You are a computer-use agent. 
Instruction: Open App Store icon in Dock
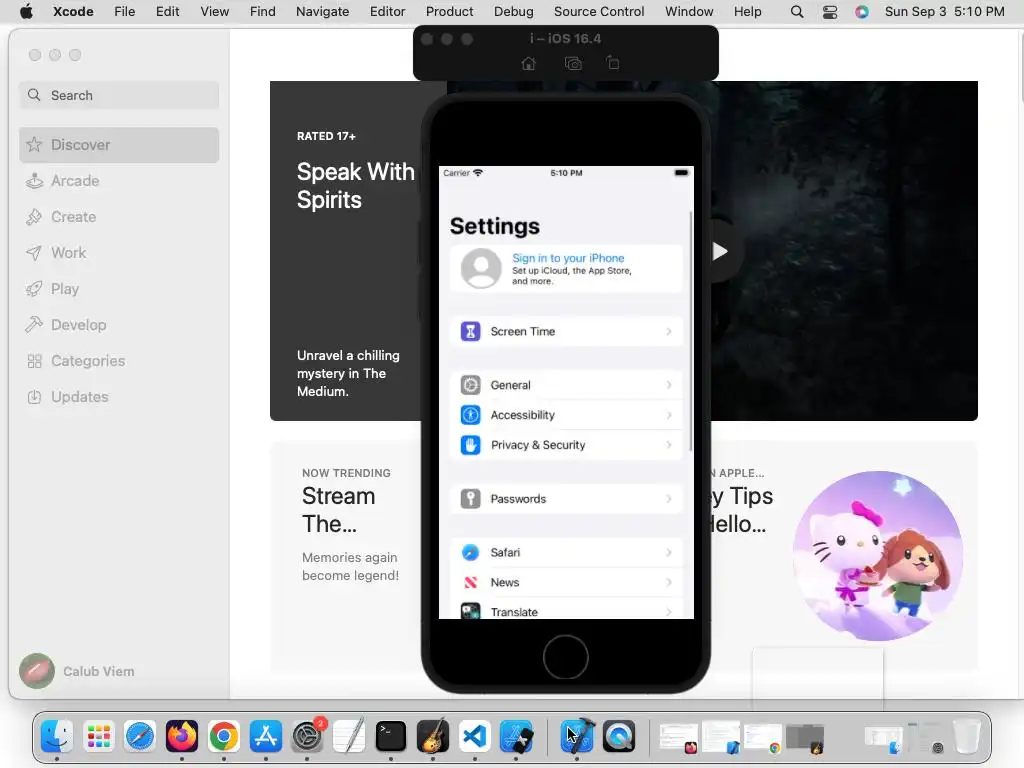click(x=265, y=737)
